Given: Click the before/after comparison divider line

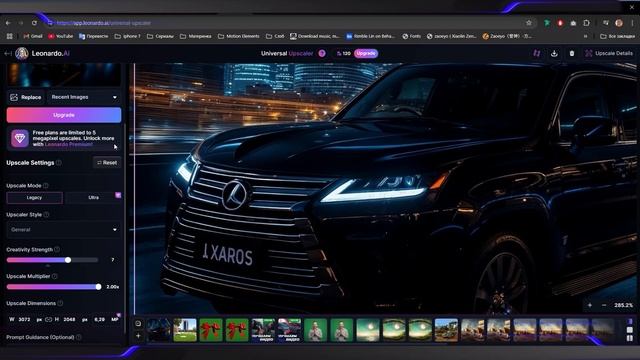Looking at the screenshot, I should coord(134,189).
